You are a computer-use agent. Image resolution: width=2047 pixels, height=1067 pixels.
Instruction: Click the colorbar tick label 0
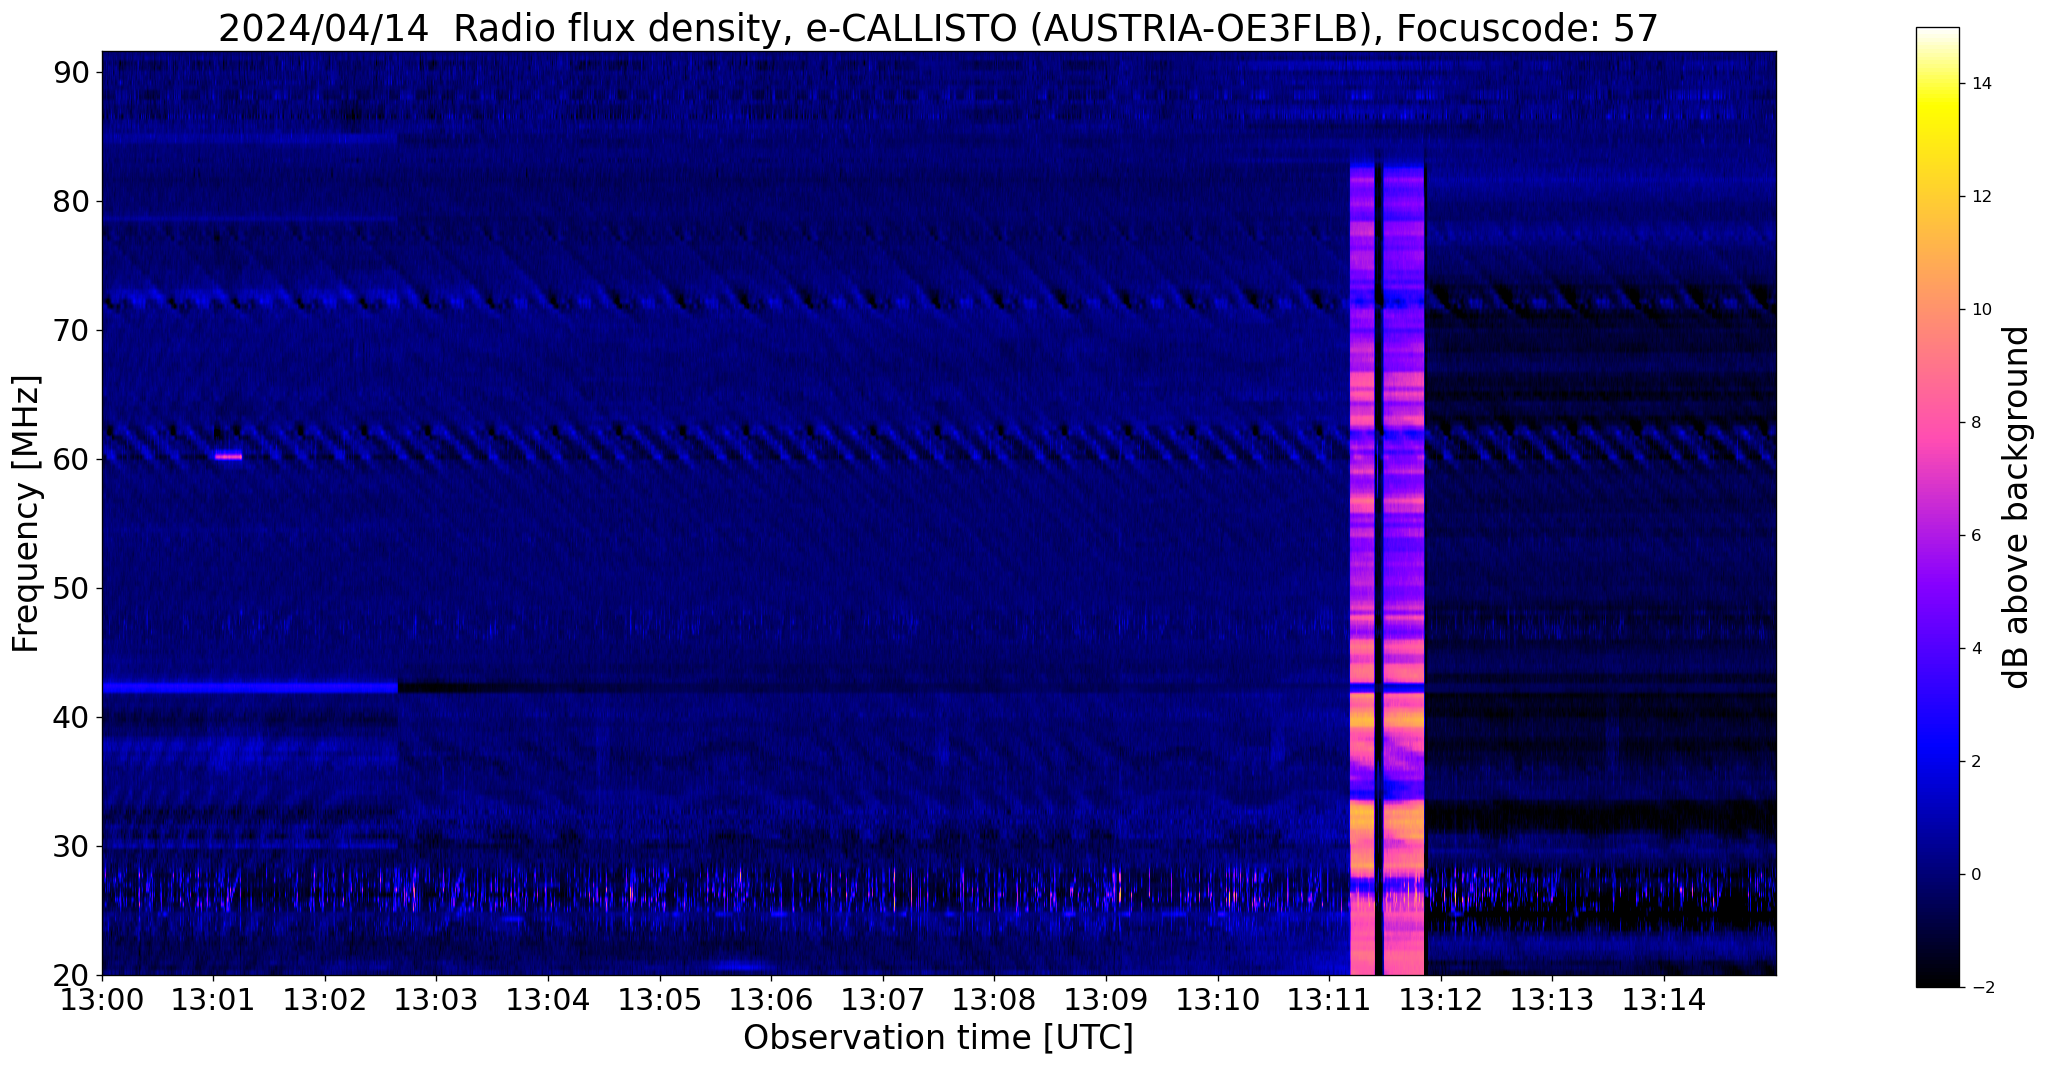[x=1975, y=875]
